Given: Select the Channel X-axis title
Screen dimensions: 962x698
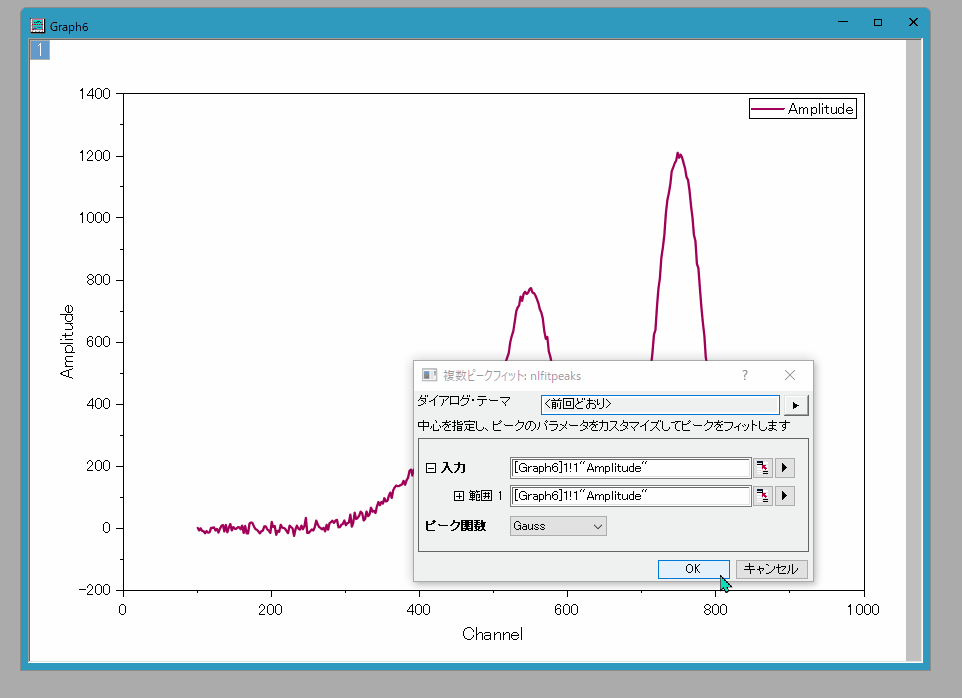Looking at the screenshot, I should click(492, 634).
